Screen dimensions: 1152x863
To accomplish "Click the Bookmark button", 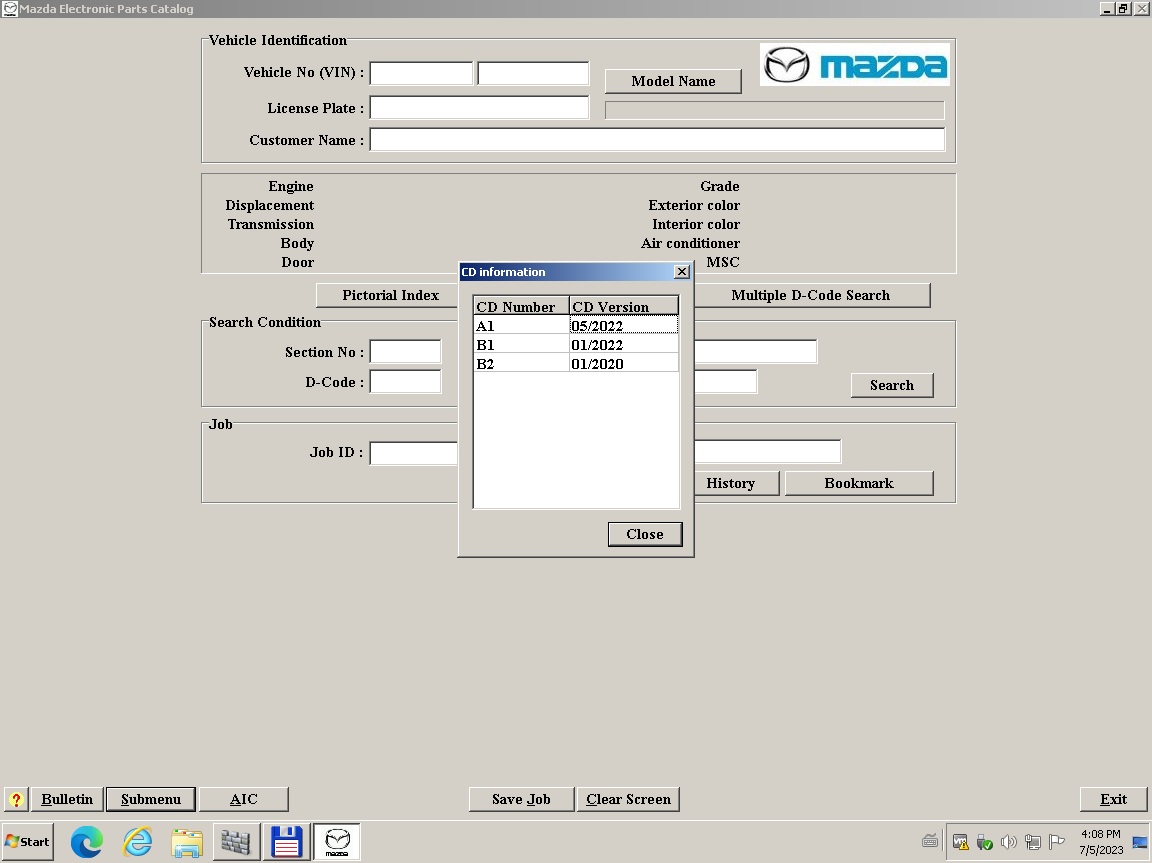I will click(x=859, y=483).
